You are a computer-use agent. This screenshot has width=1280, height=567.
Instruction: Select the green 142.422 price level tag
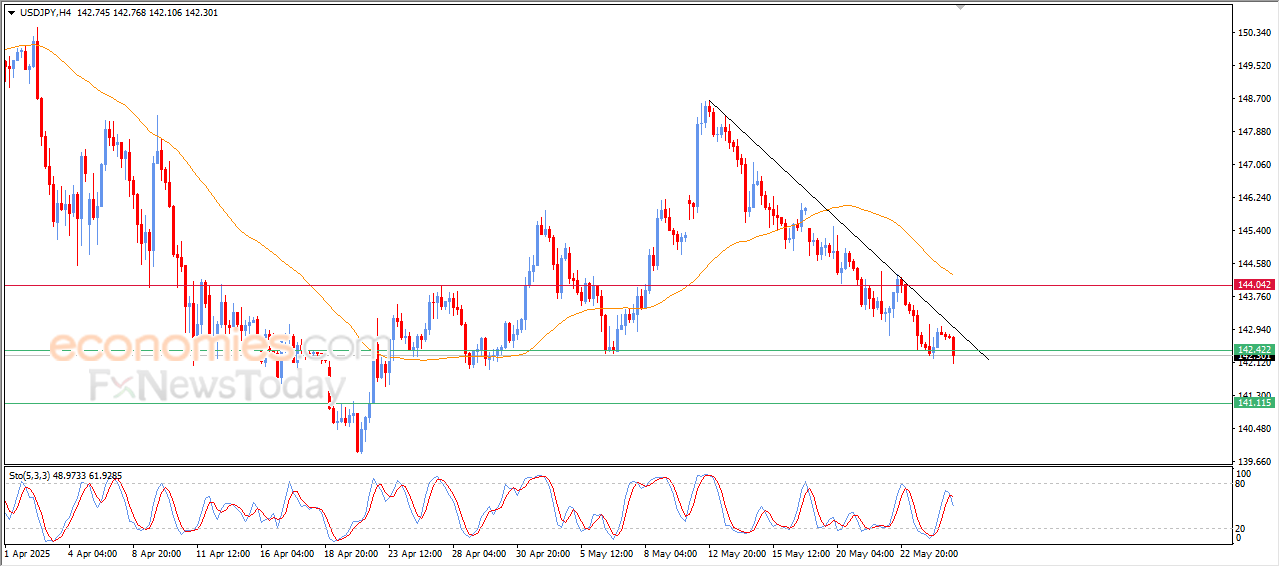point(1254,349)
